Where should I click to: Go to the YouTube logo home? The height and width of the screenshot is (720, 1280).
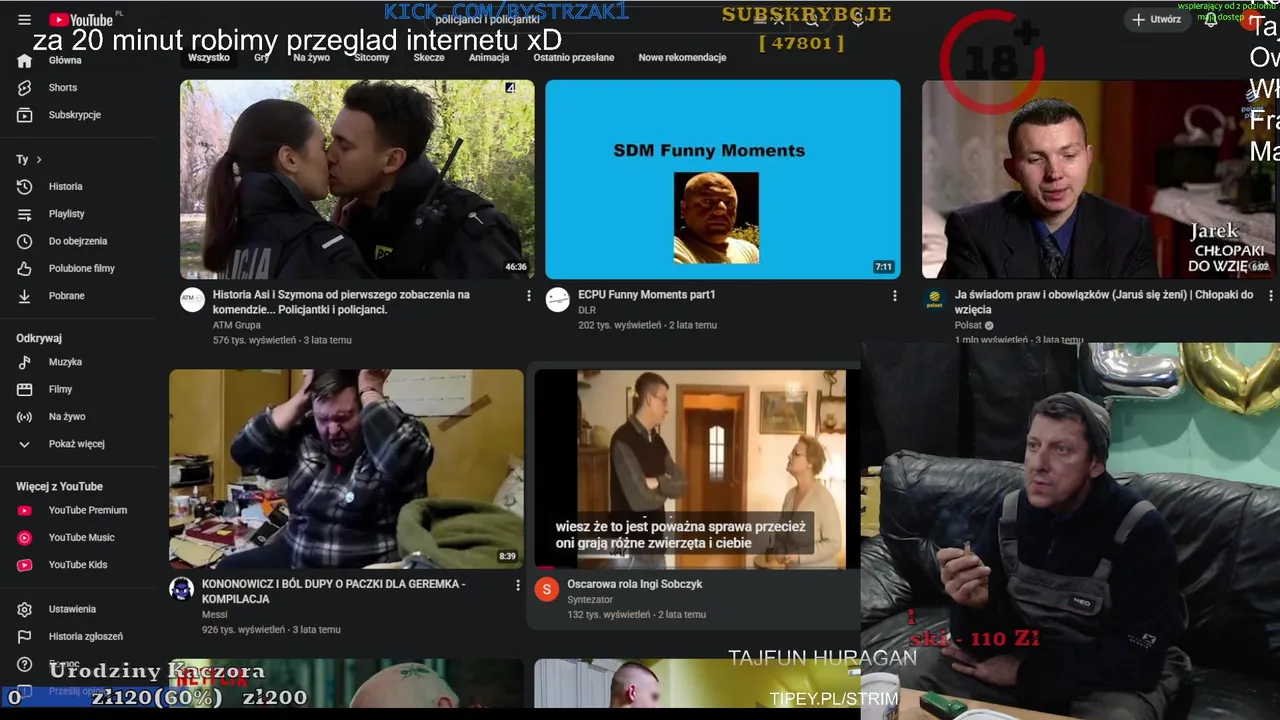coord(80,20)
